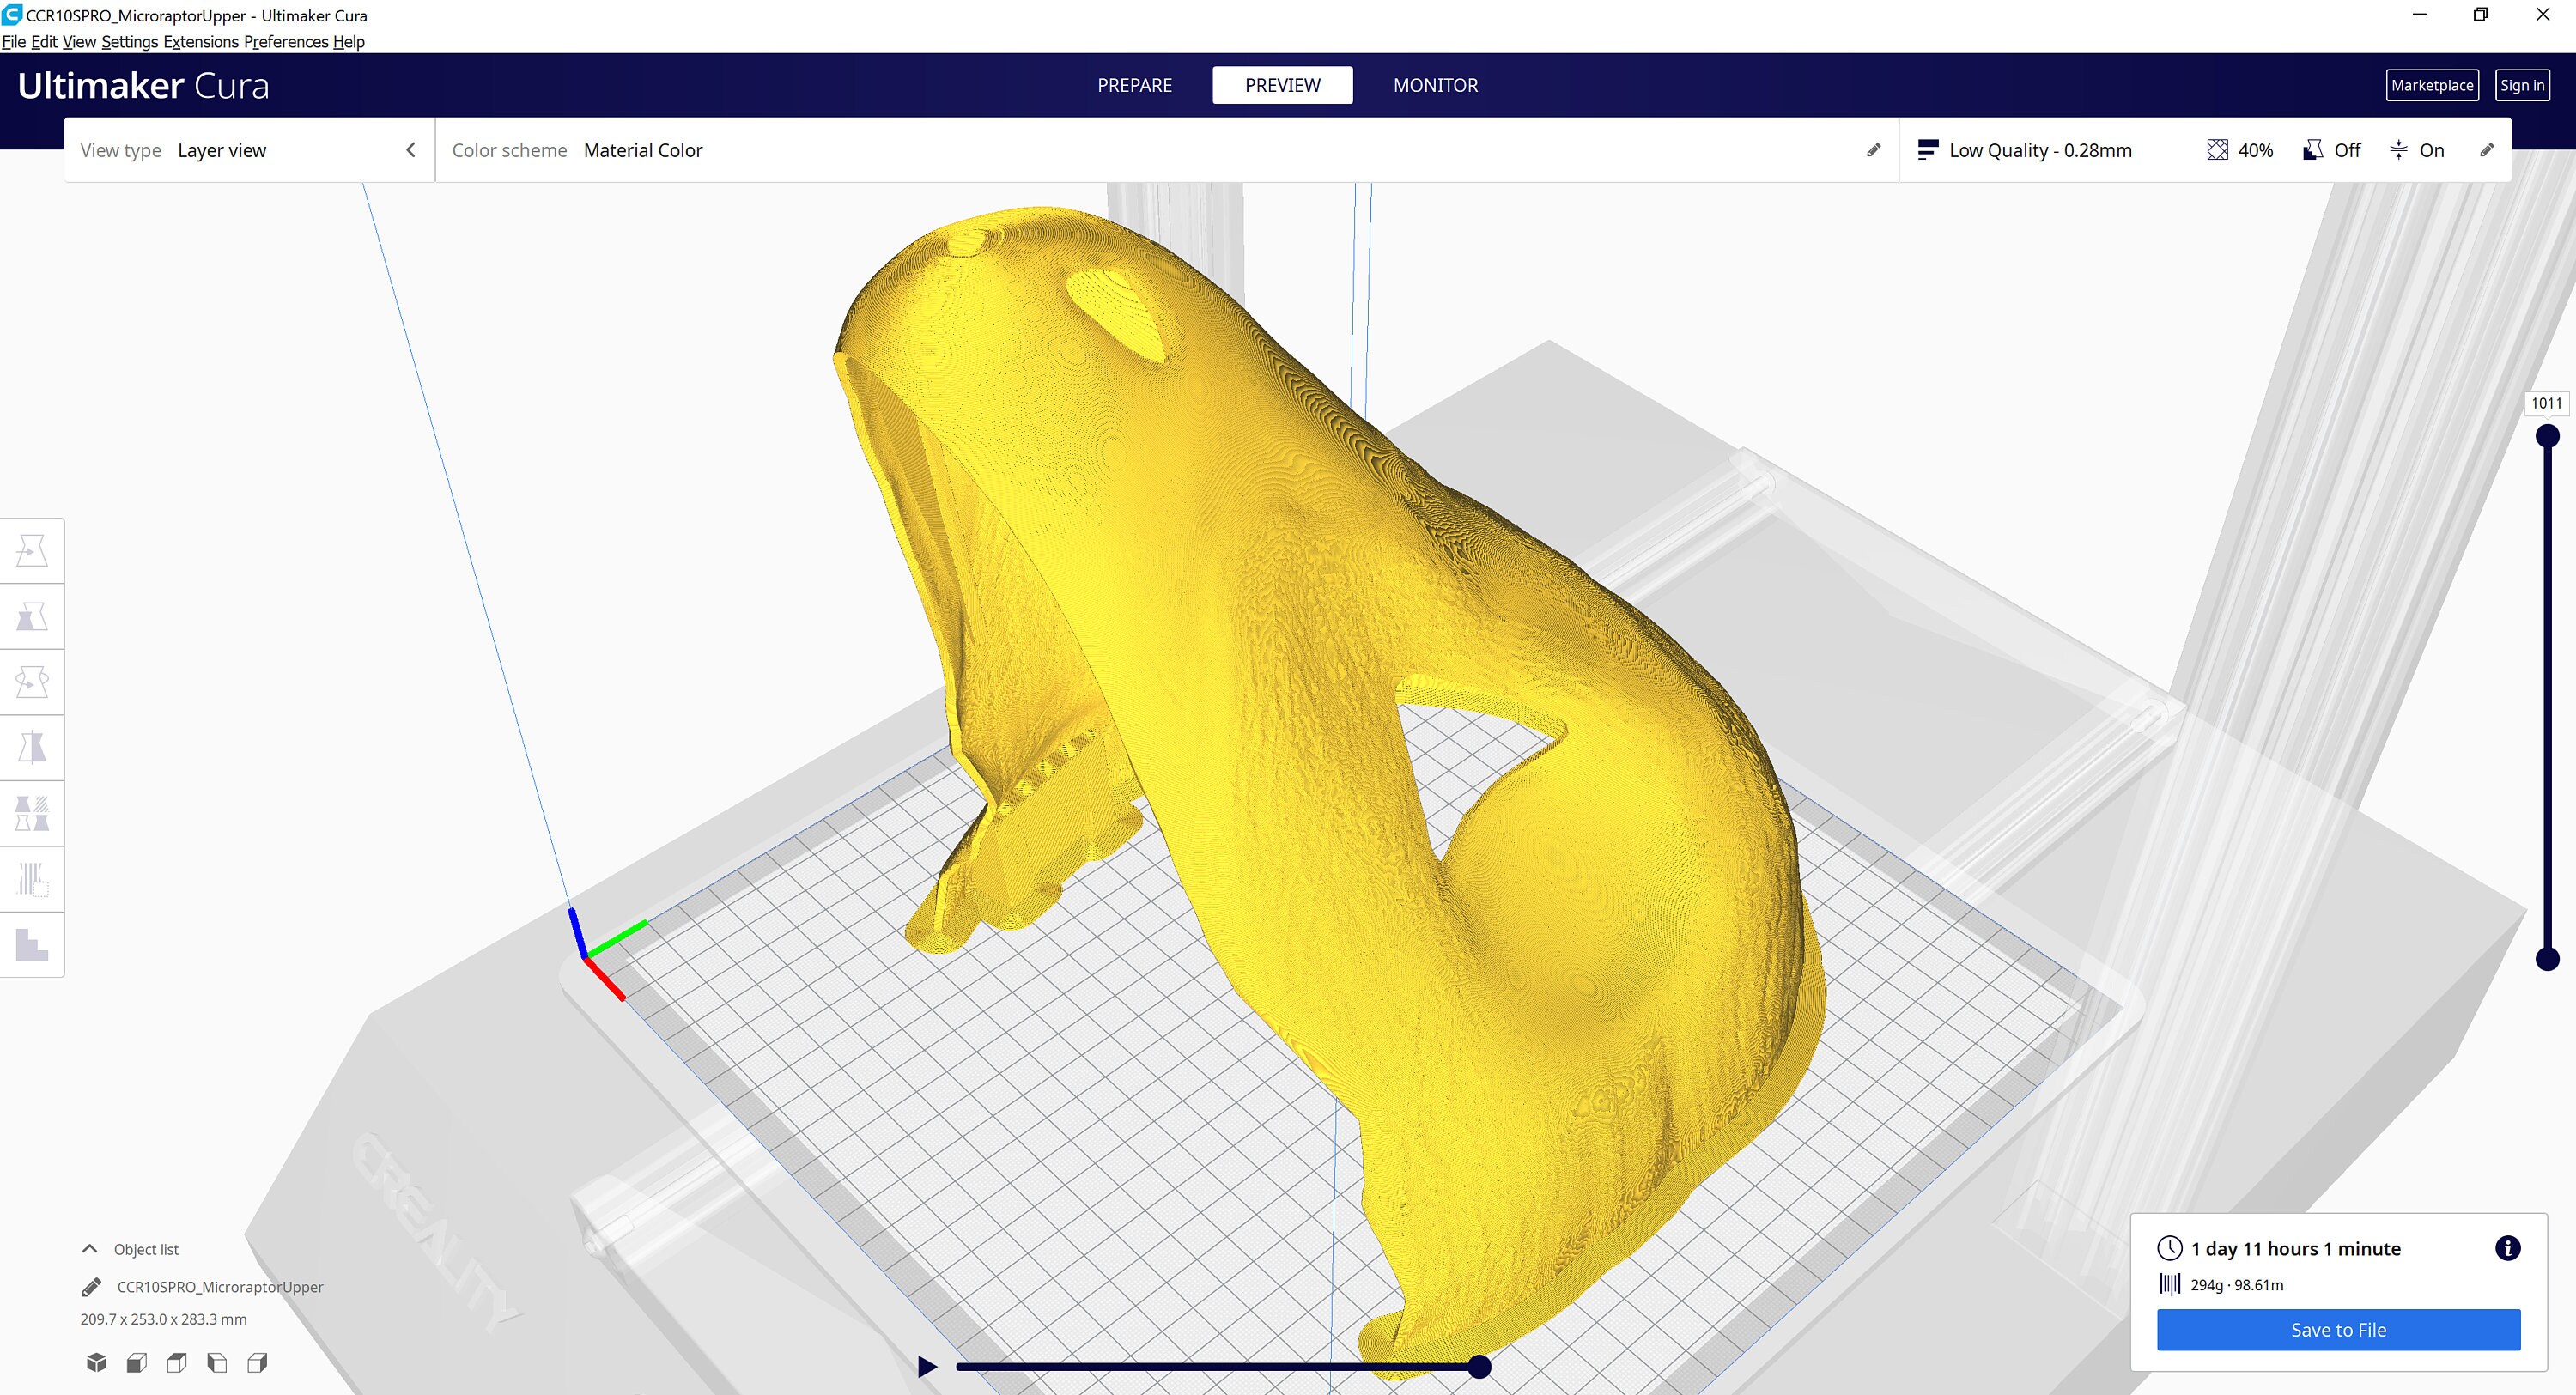Click the layer number field showing 1011
2576x1395 pixels.
pos(2546,403)
